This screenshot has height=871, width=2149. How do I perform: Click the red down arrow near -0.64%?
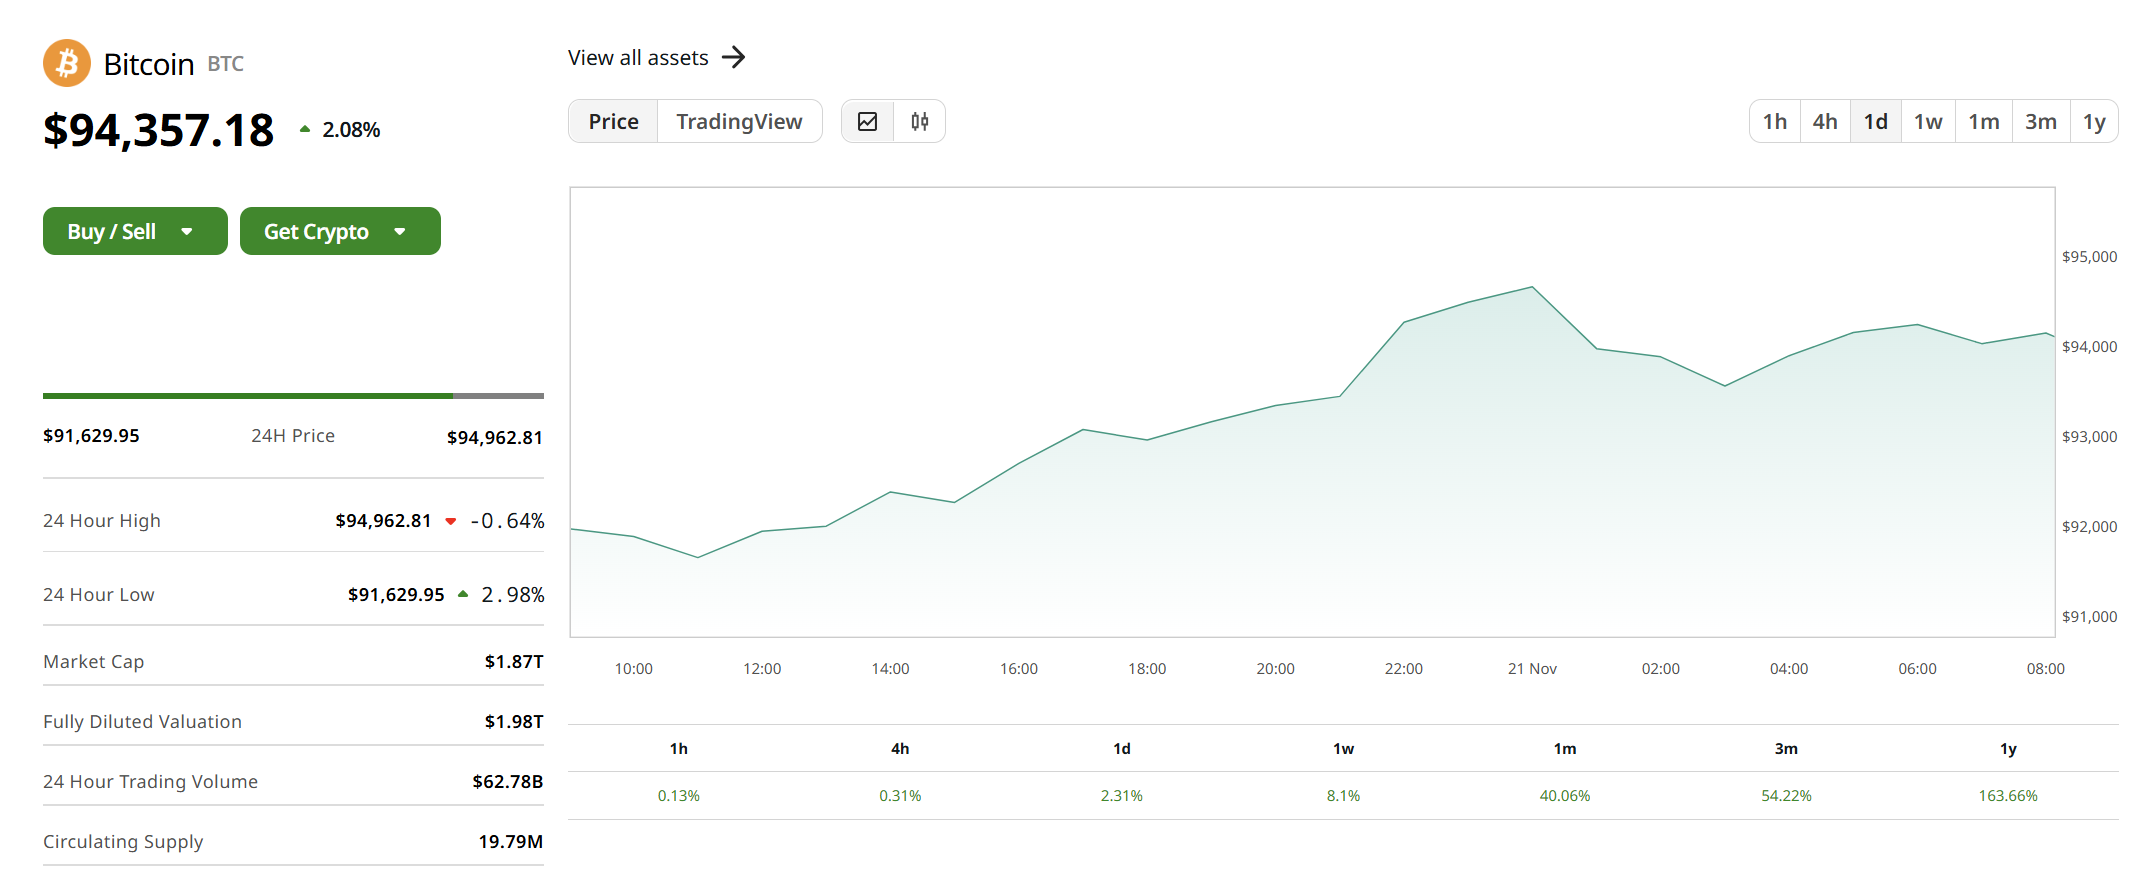pos(451,521)
